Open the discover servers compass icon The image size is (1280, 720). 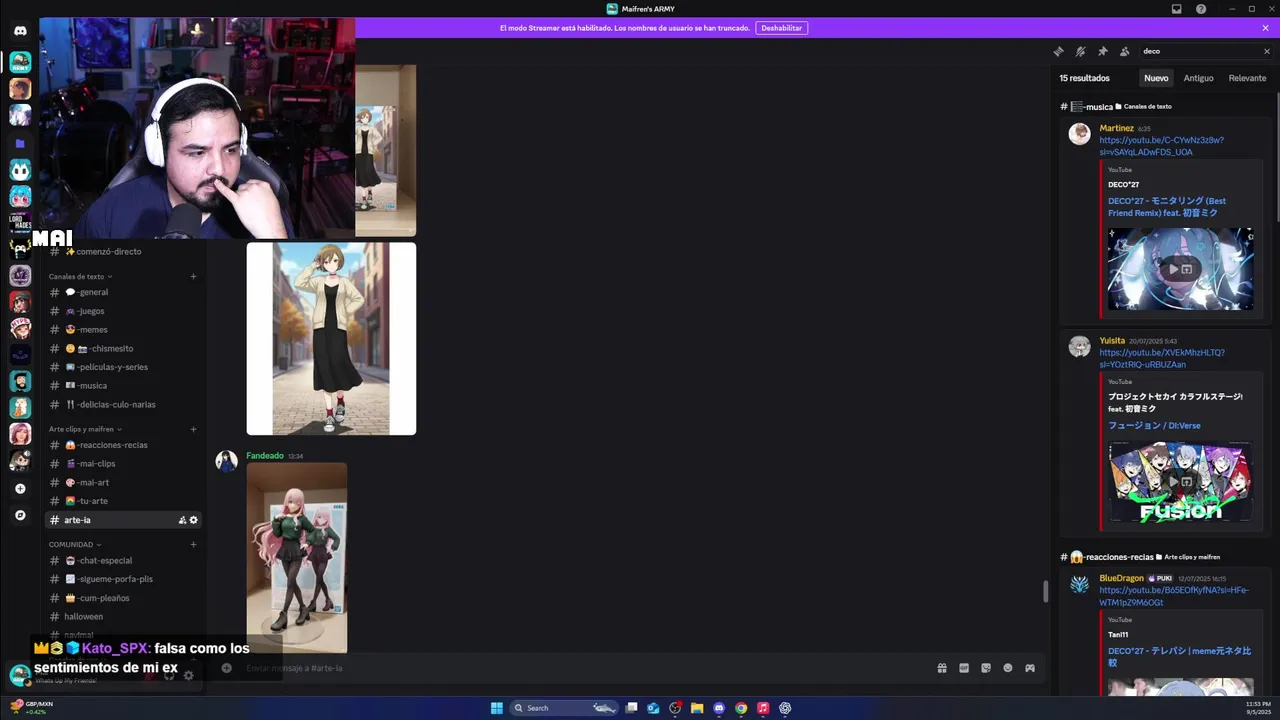[20, 515]
